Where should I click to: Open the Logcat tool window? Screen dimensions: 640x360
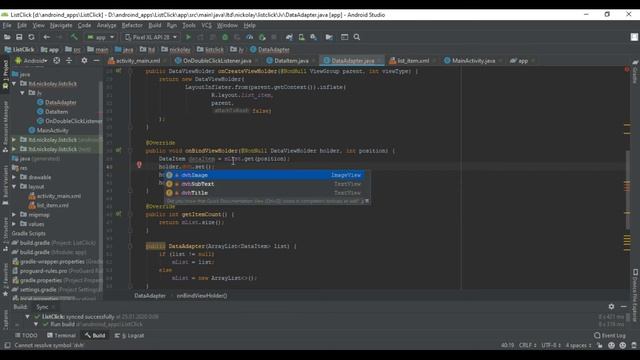pos(129,336)
